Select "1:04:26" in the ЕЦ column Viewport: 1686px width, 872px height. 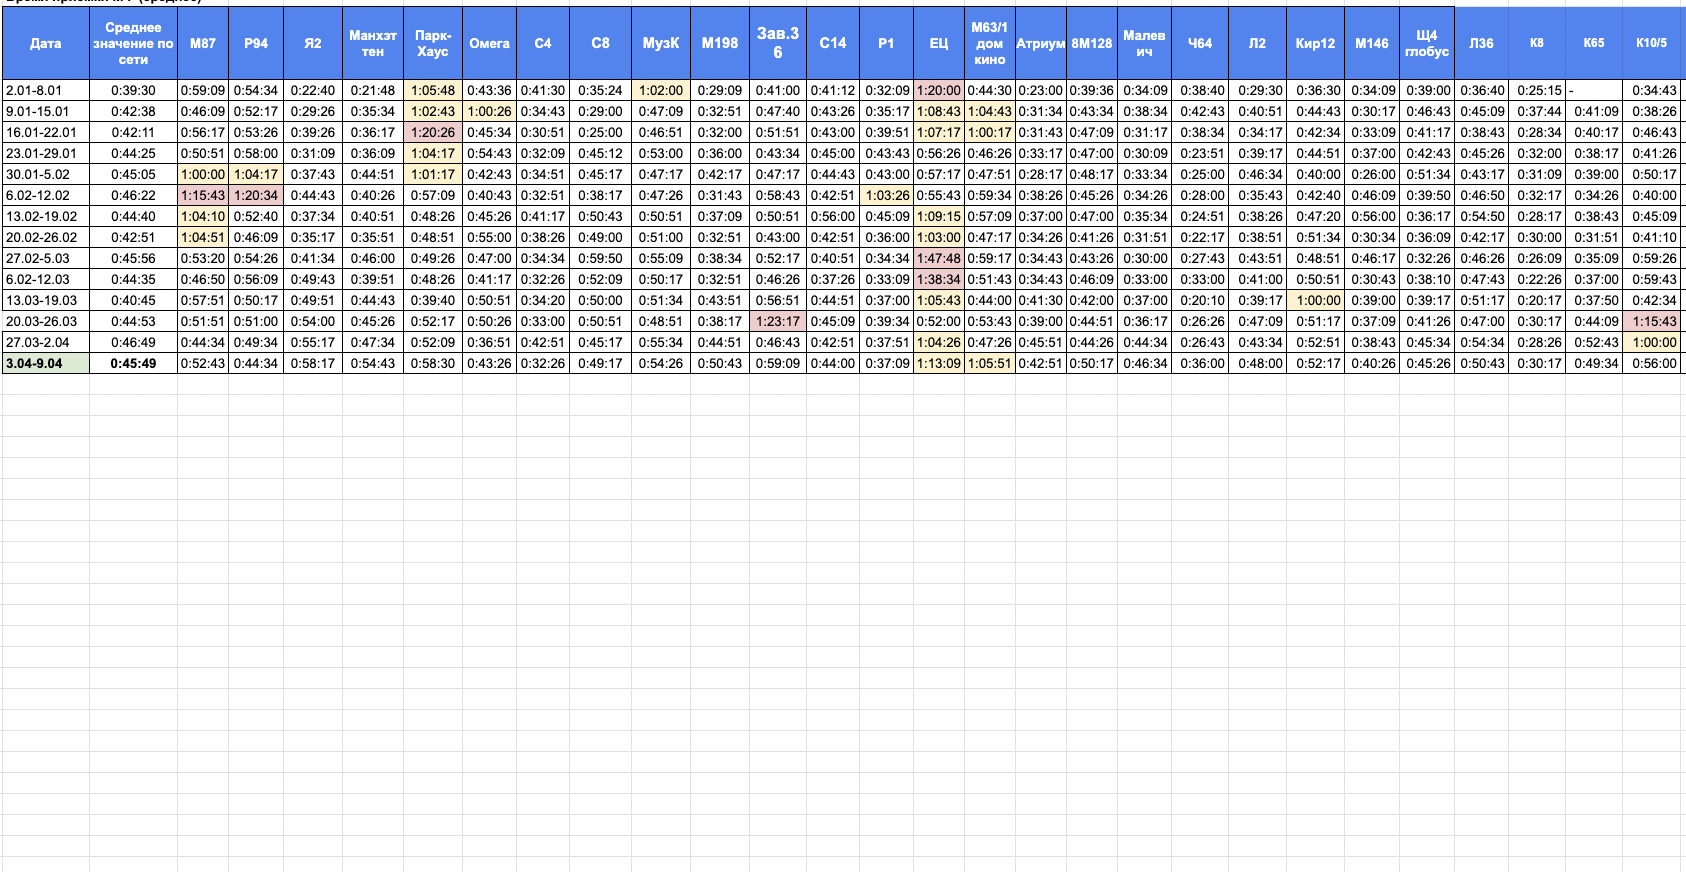point(939,342)
